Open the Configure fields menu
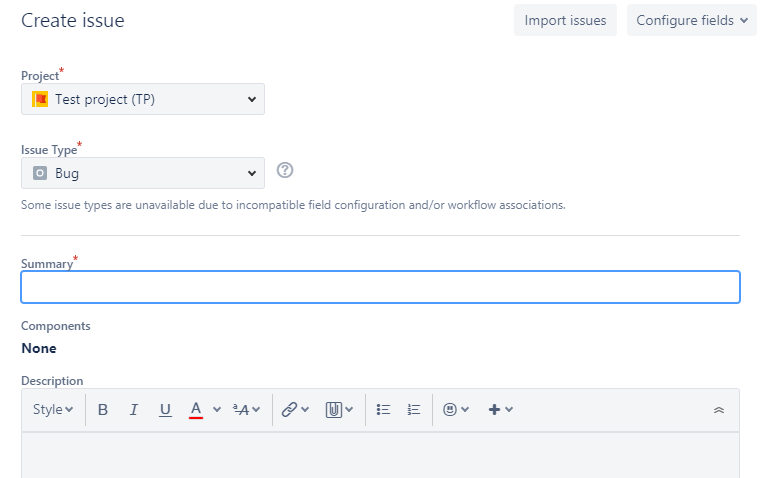 click(x=691, y=20)
